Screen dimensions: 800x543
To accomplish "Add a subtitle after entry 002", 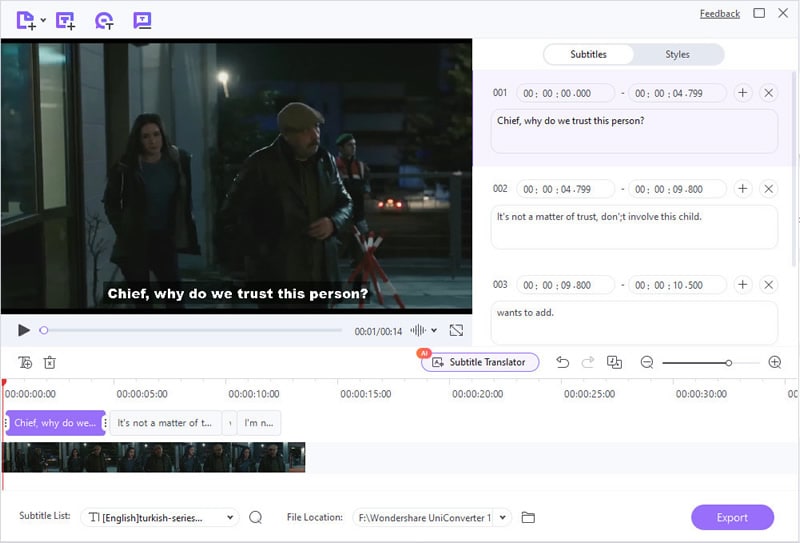I will pyautogui.click(x=743, y=189).
